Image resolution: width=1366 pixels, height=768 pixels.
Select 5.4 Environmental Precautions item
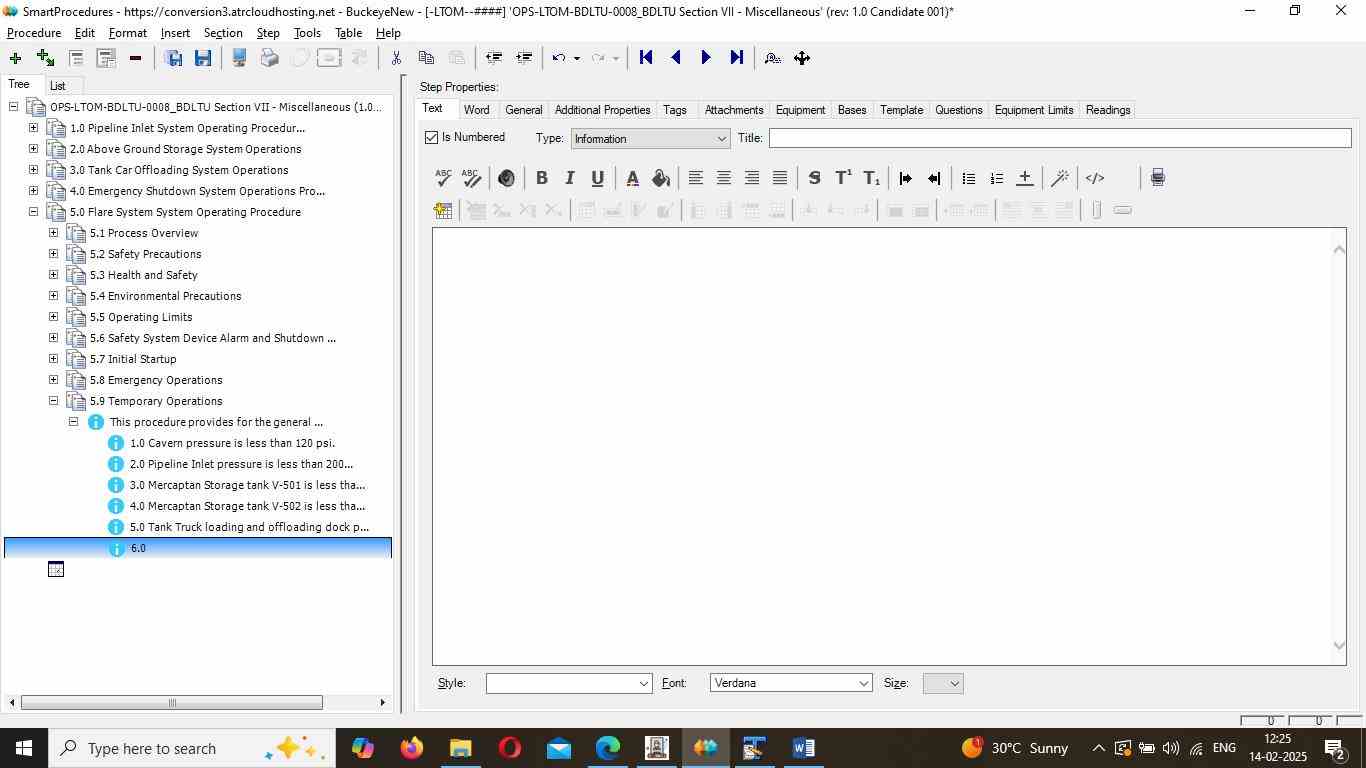(x=165, y=296)
